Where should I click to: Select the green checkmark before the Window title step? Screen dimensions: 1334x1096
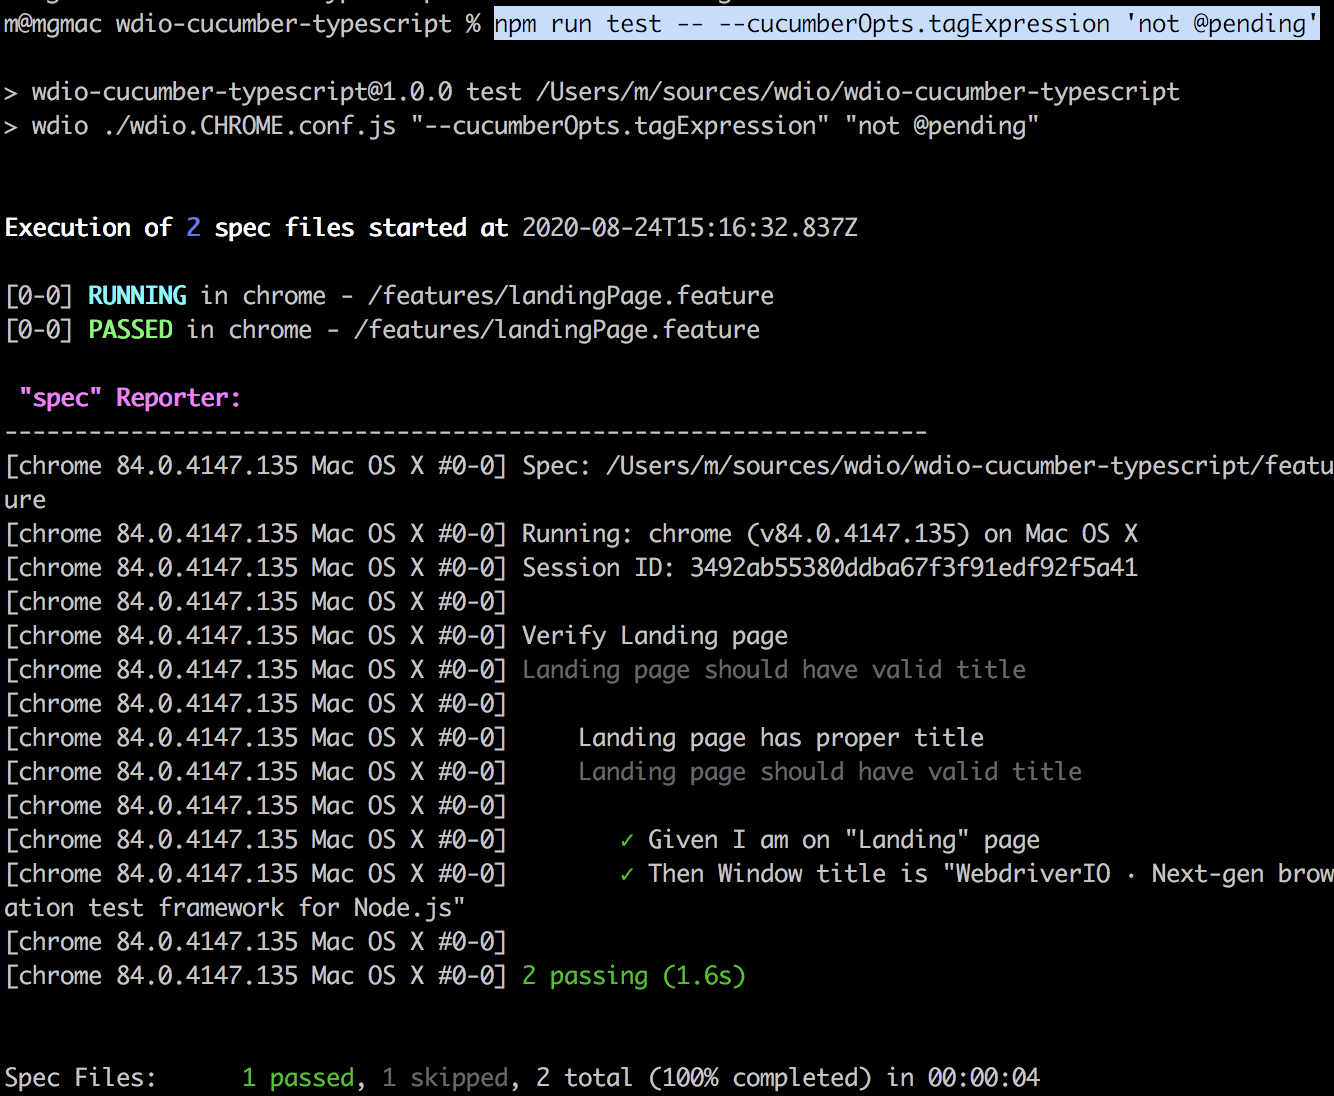coord(626,873)
